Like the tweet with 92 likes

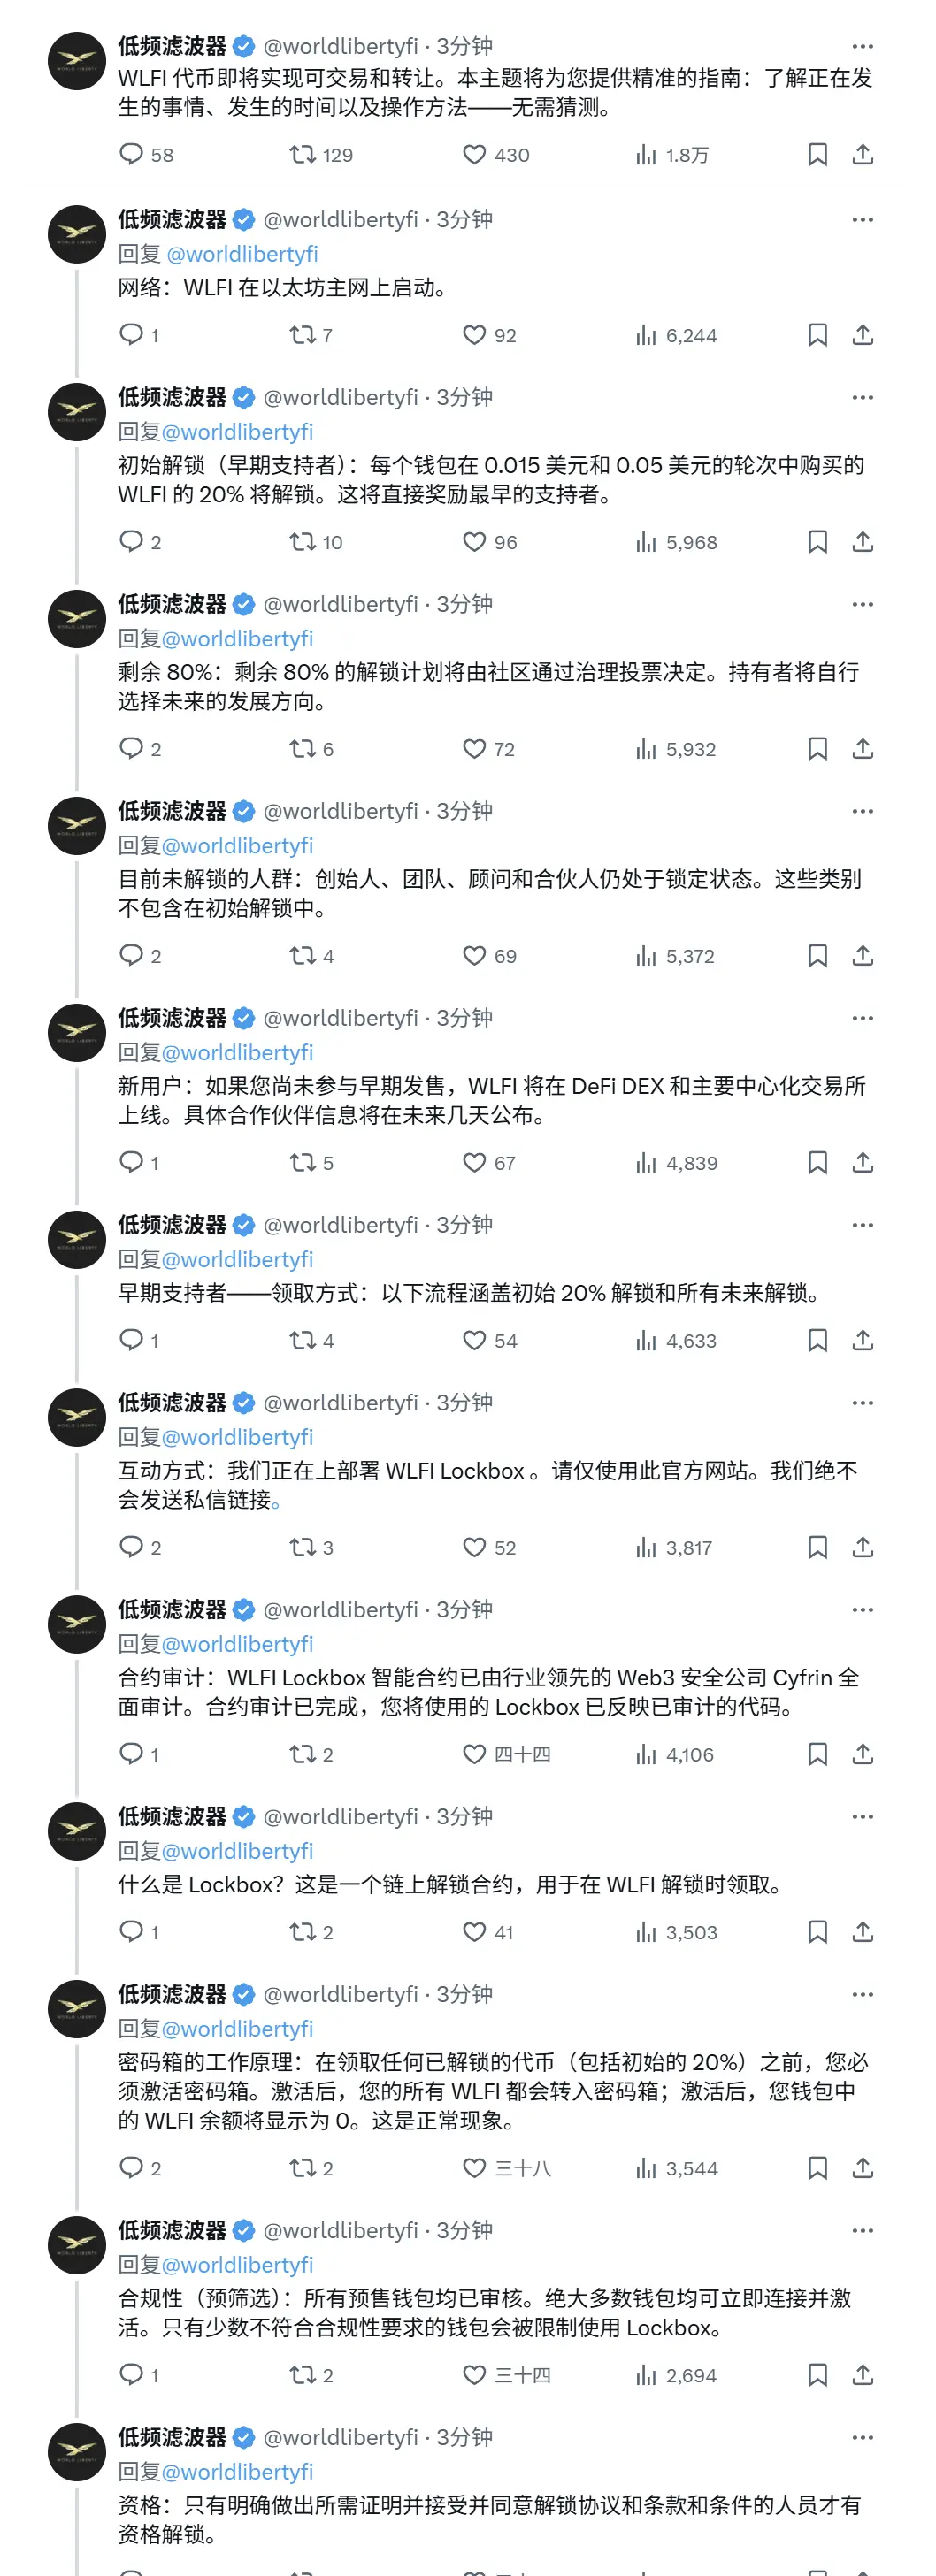490,335
